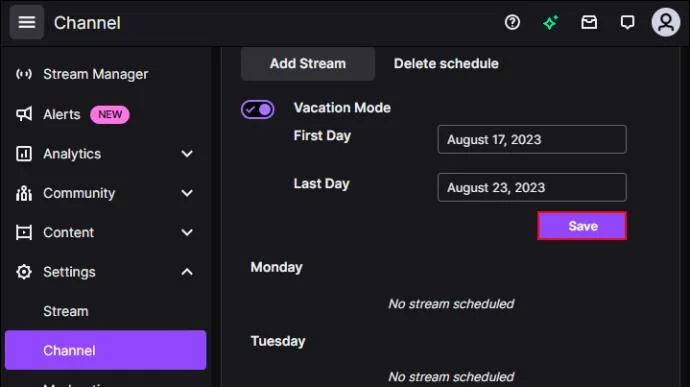
Task: Click the Tuesday heading
Action: [x=278, y=341]
